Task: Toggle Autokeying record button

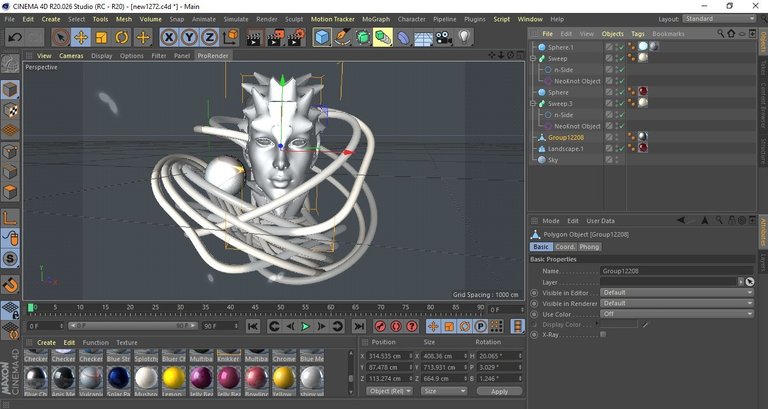Action: (x=396, y=326)
